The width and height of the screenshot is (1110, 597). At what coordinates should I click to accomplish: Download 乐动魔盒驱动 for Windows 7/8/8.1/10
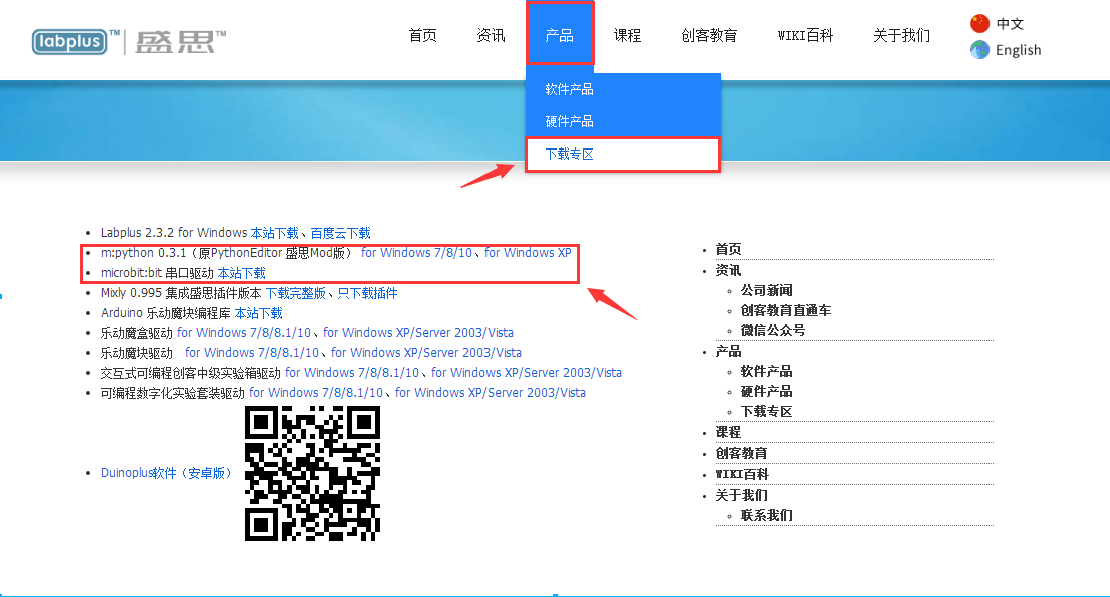pos(244,333)
